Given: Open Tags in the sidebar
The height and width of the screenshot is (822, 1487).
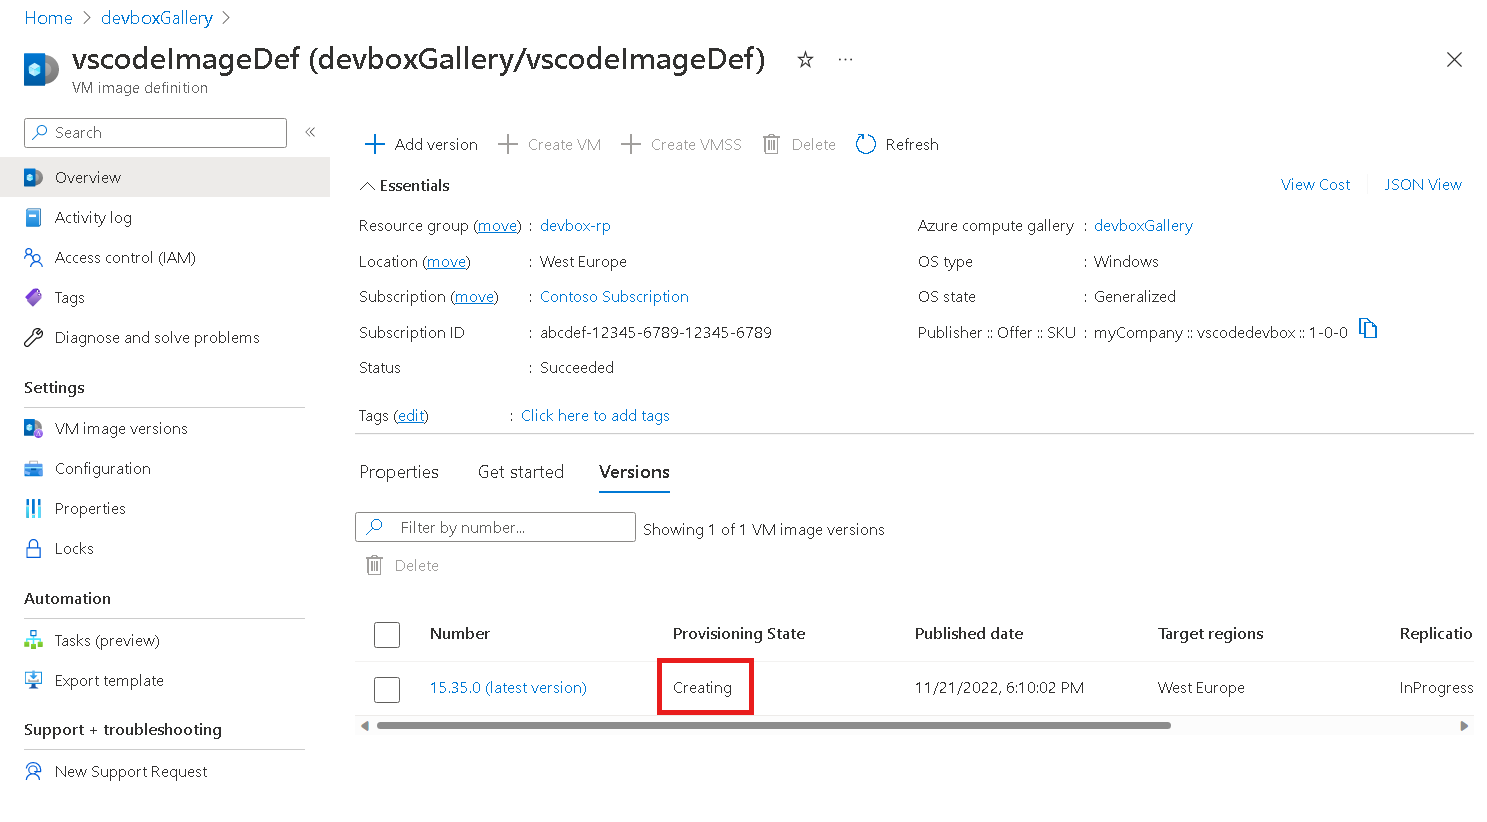Looking at the screenshot, I should [69, 298].
